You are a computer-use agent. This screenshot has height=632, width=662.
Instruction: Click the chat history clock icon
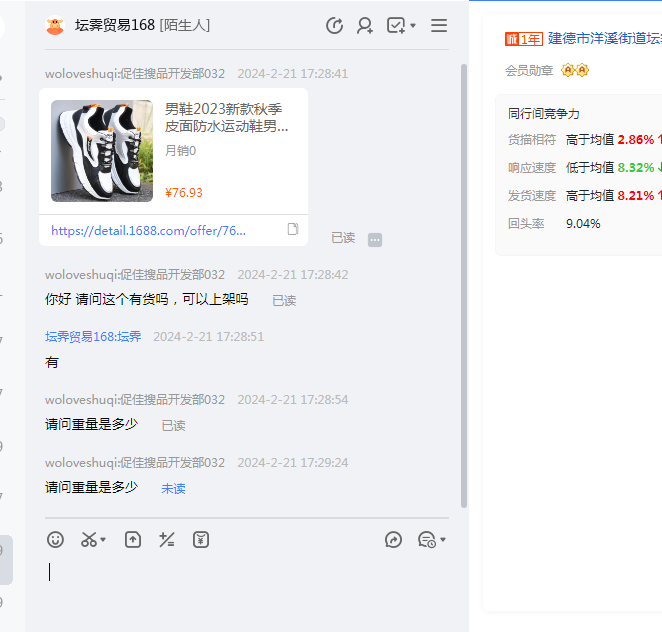coord(335,26)
